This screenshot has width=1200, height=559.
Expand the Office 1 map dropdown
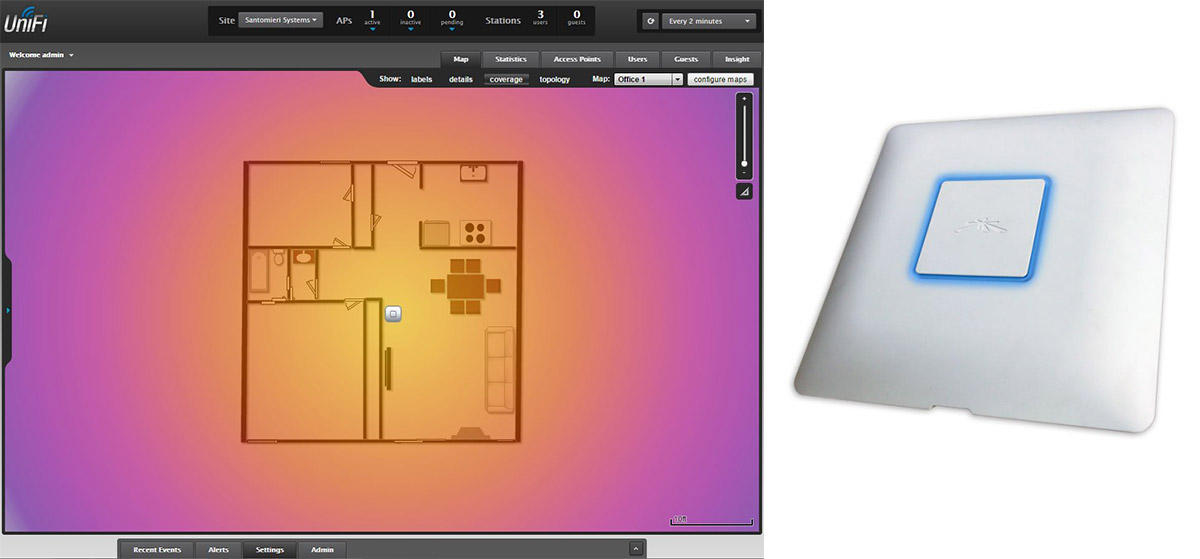click(x=677, y=79)
